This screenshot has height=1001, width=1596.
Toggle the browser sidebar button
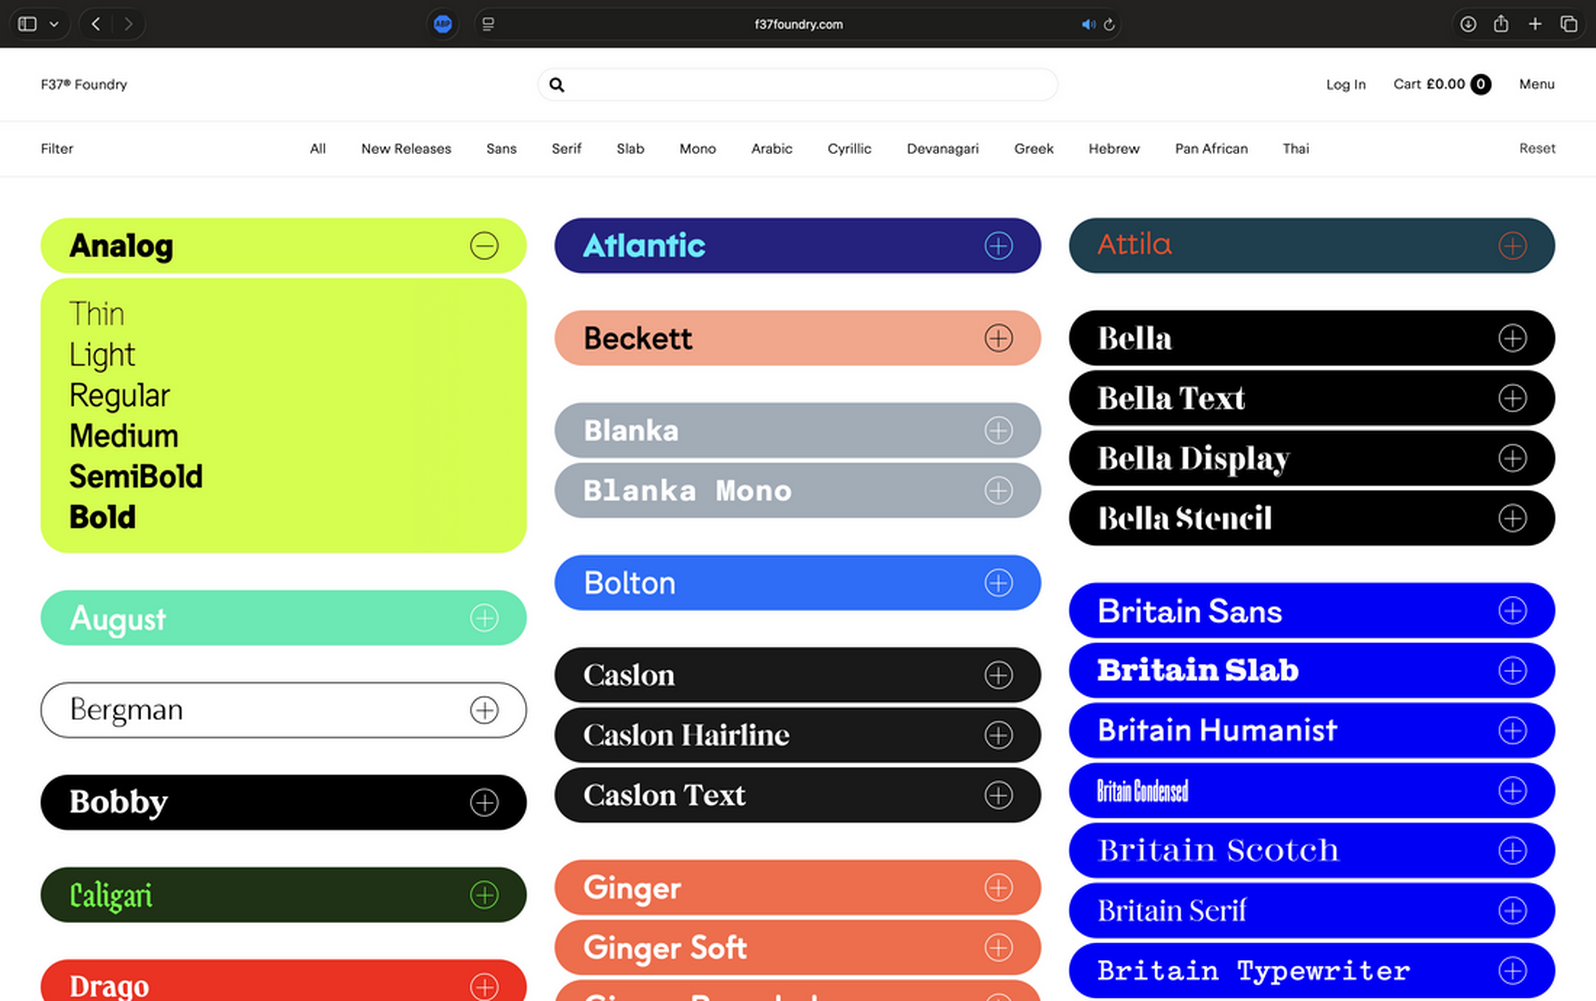coord(28,24)
